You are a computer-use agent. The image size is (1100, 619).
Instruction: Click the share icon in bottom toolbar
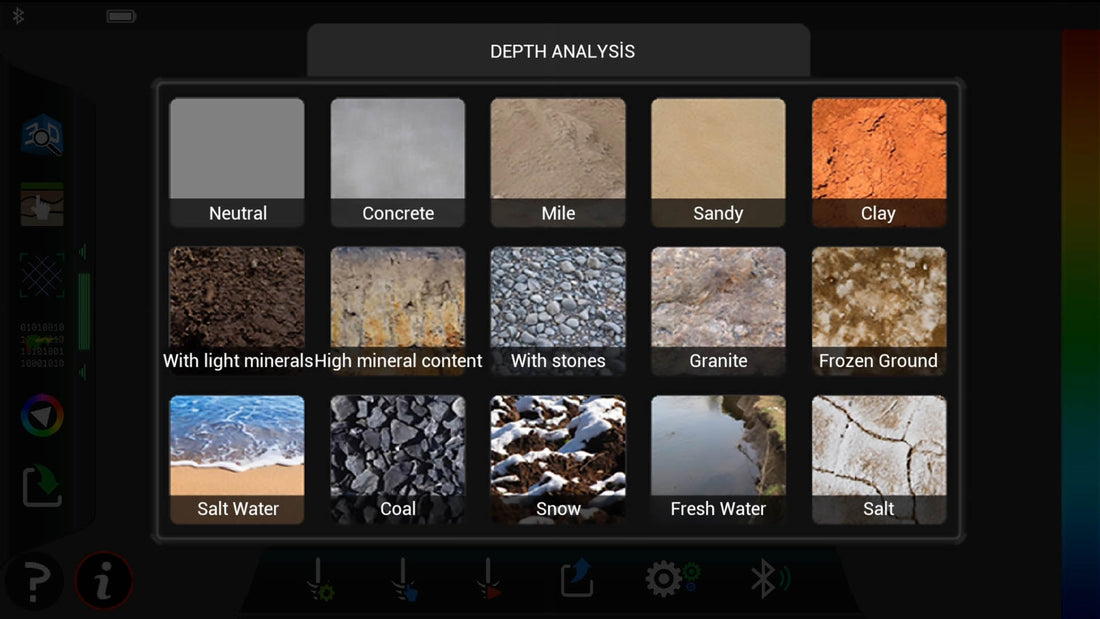[576, 579]
